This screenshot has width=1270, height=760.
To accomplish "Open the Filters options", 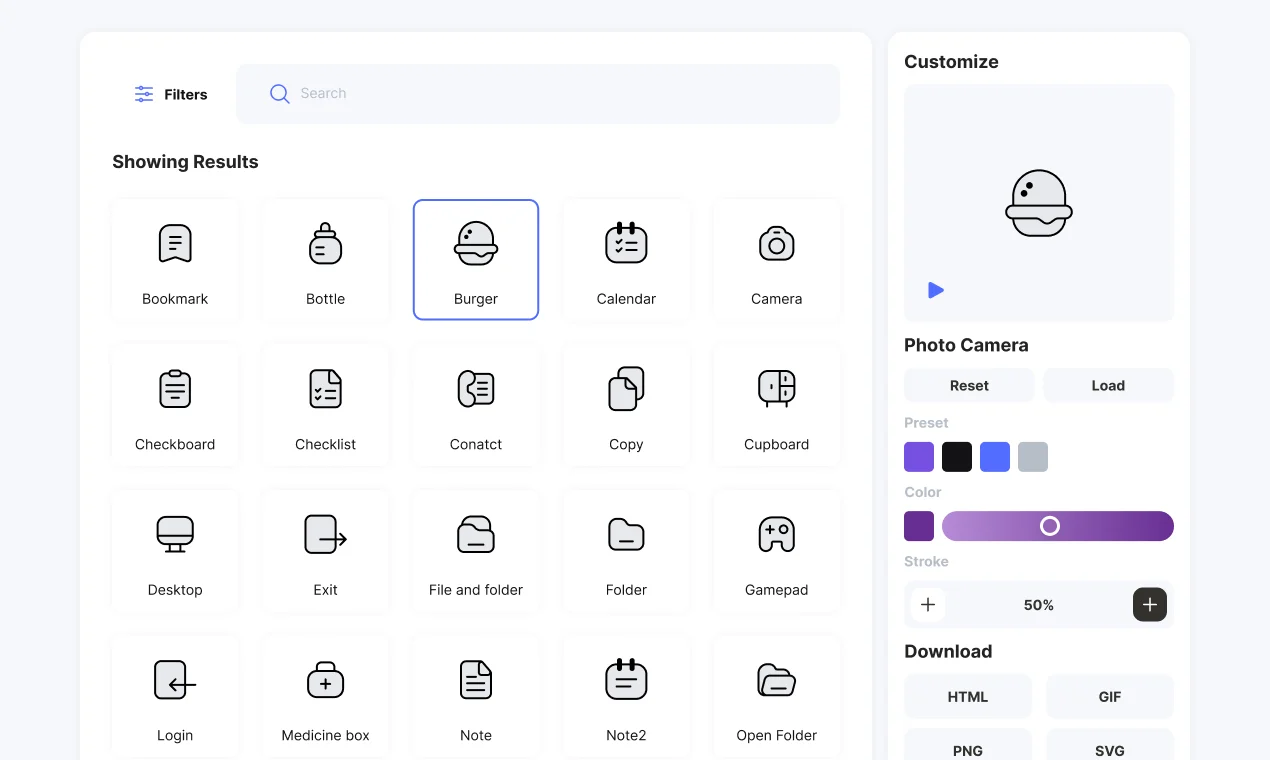I will click(x=170, y=94).
